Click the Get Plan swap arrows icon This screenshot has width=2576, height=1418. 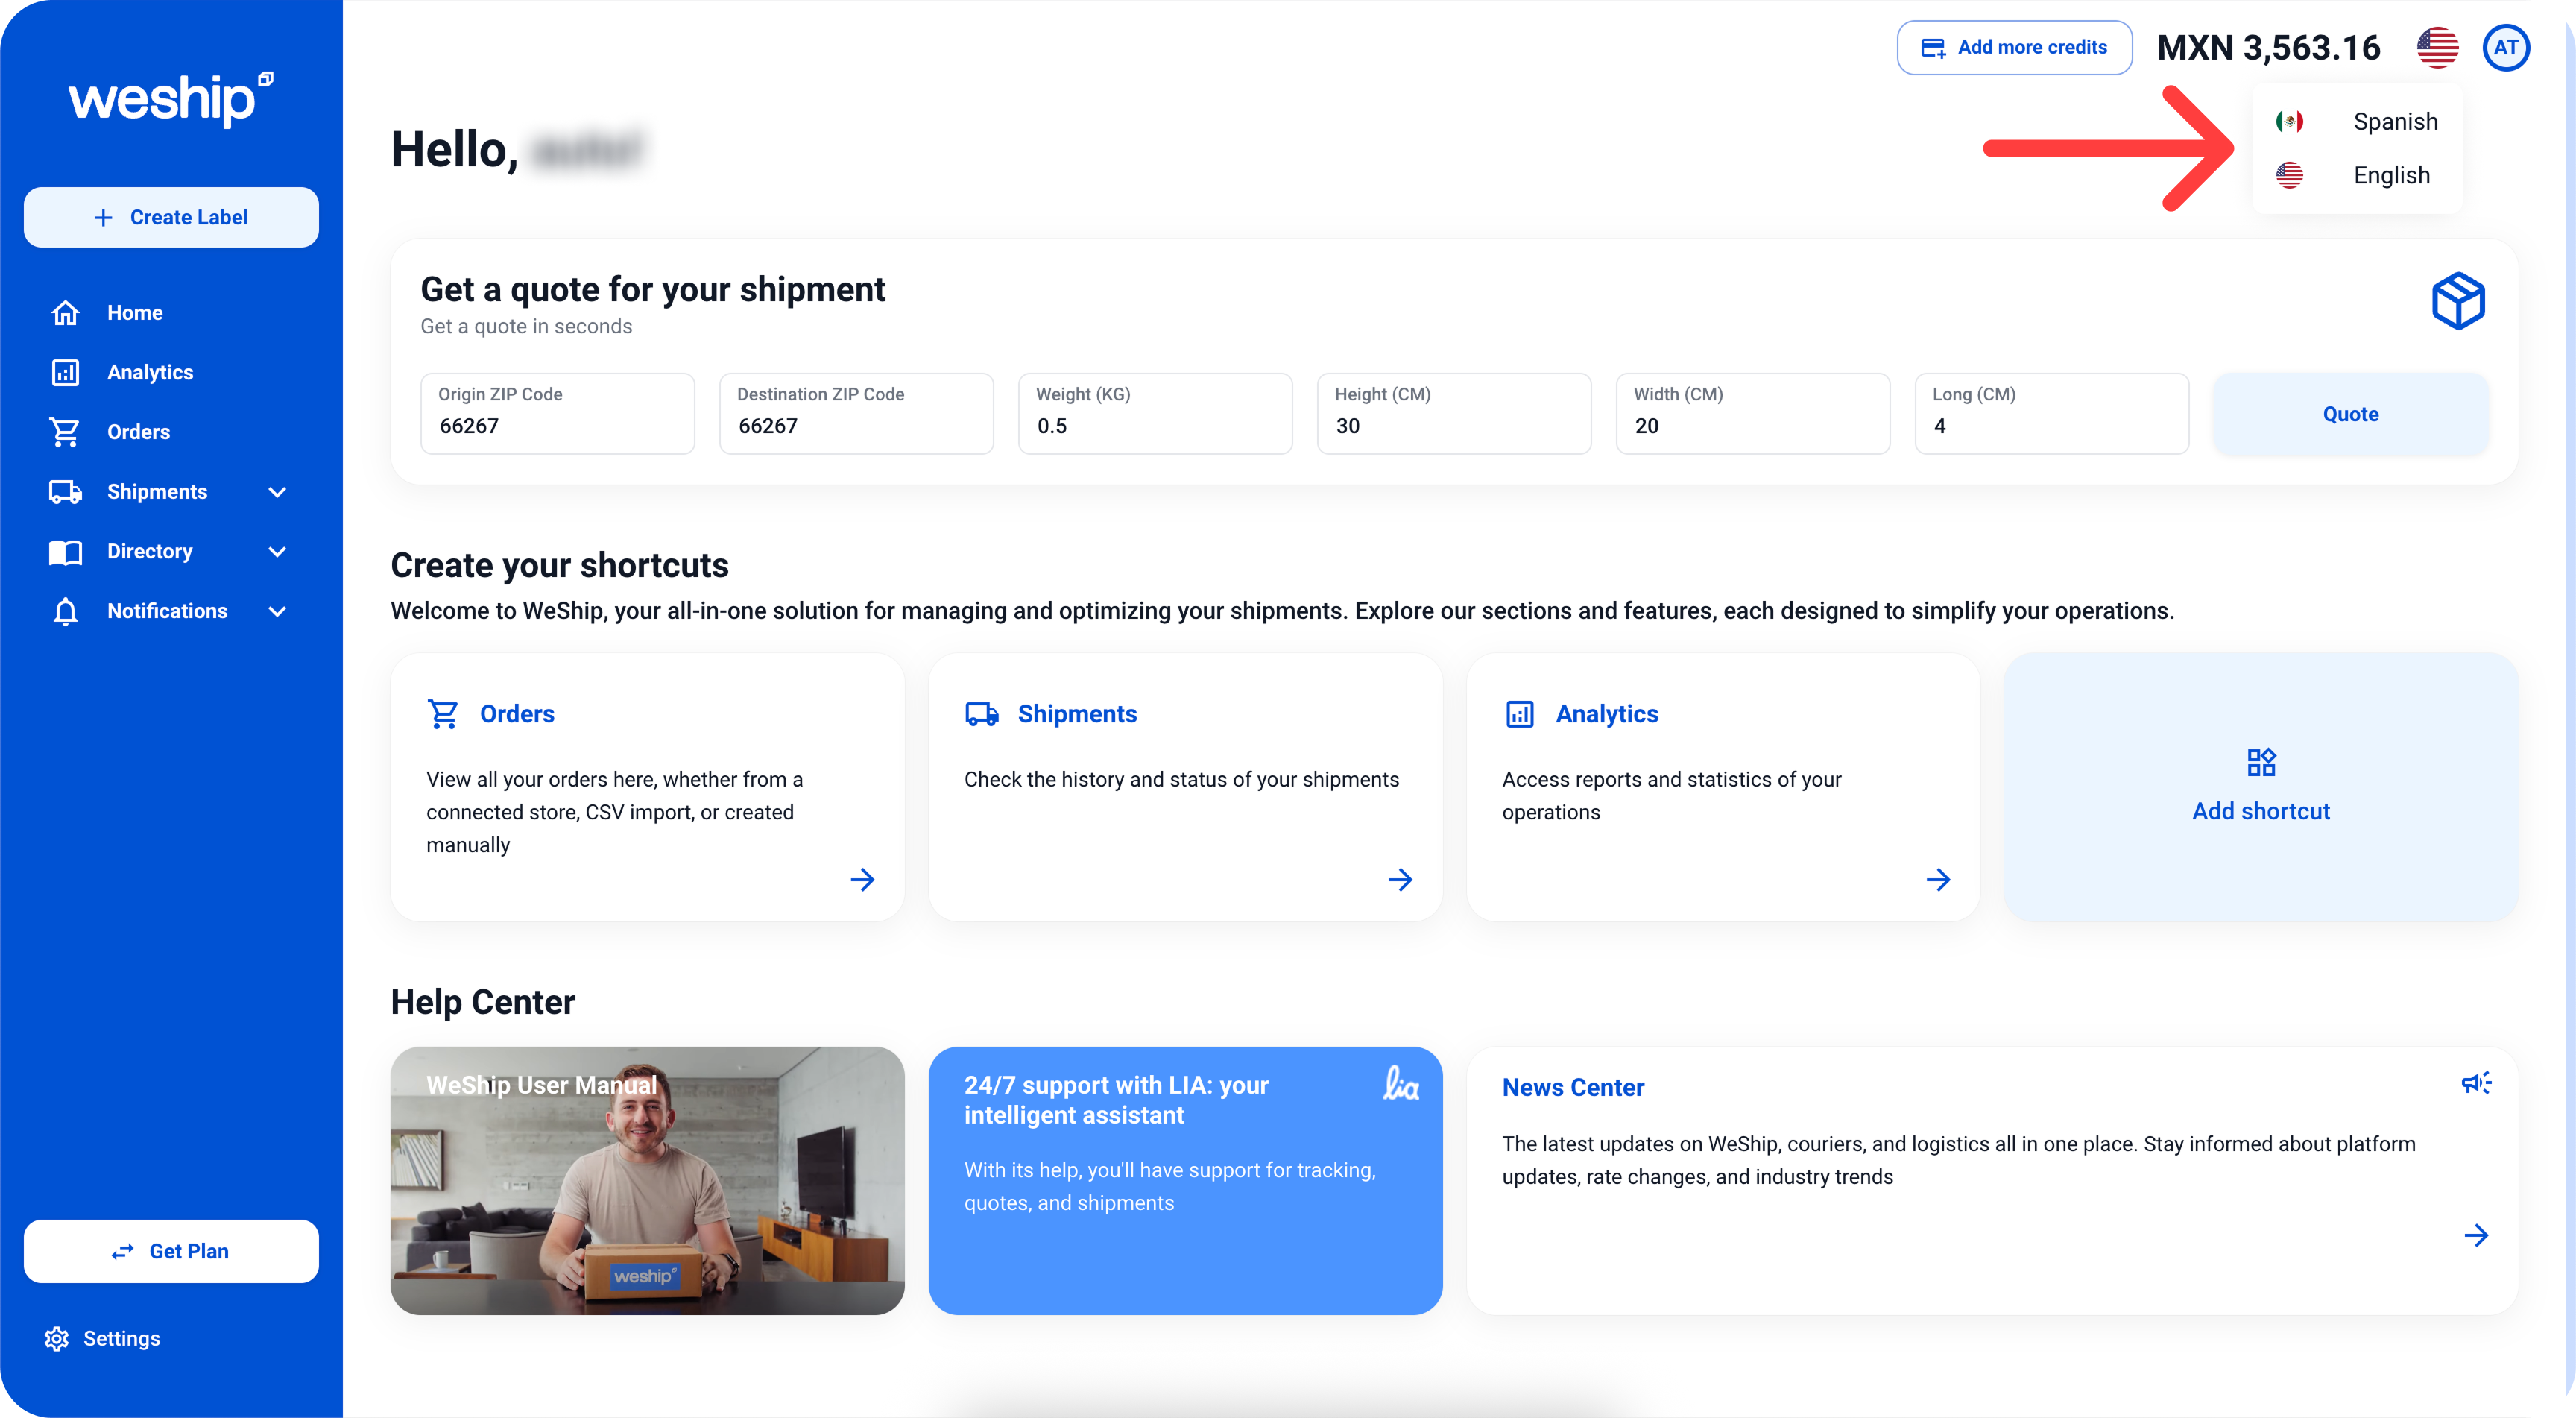[123, 1252]
